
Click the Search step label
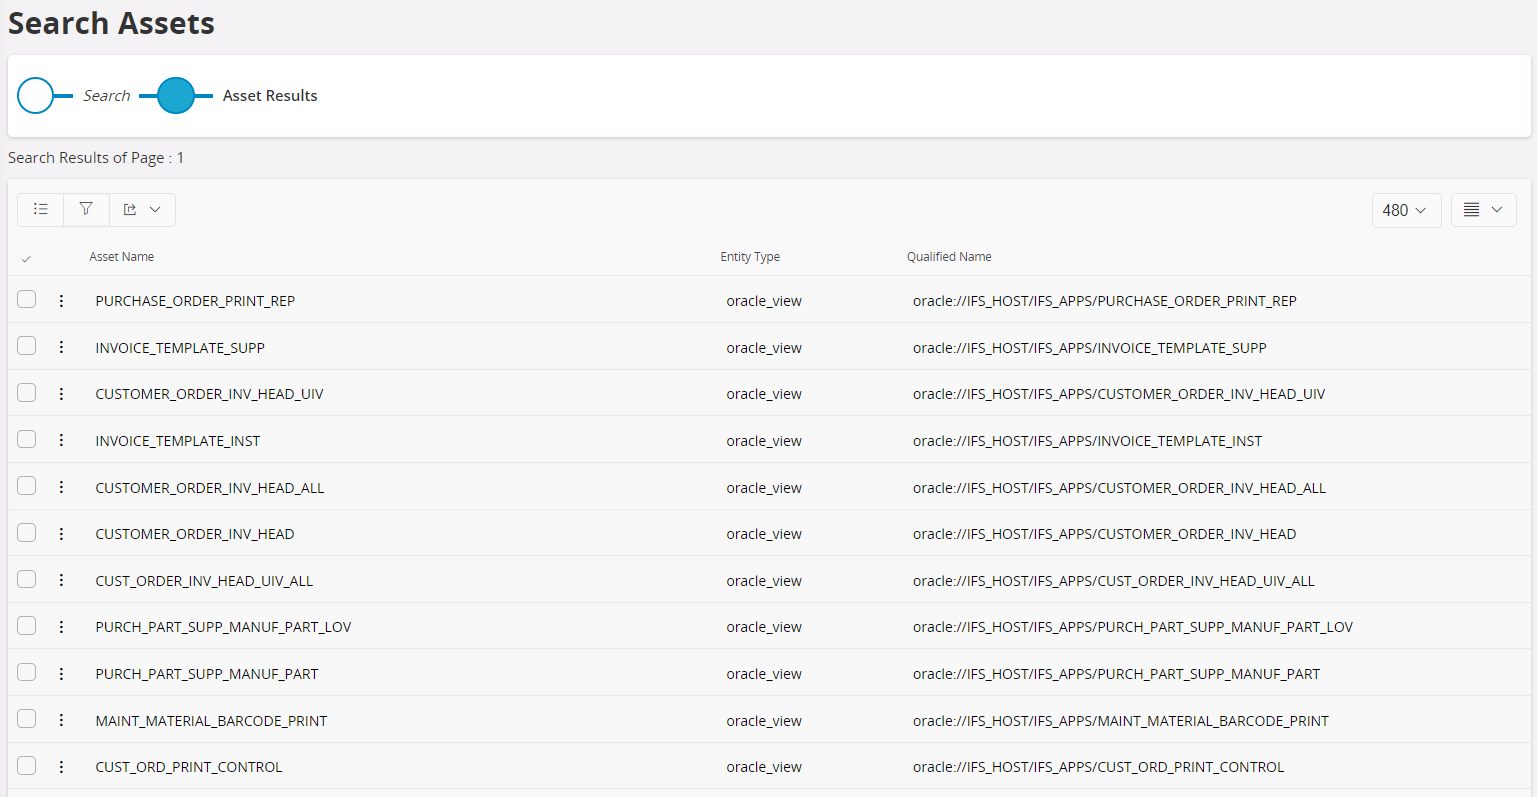(x=107, y=96)
